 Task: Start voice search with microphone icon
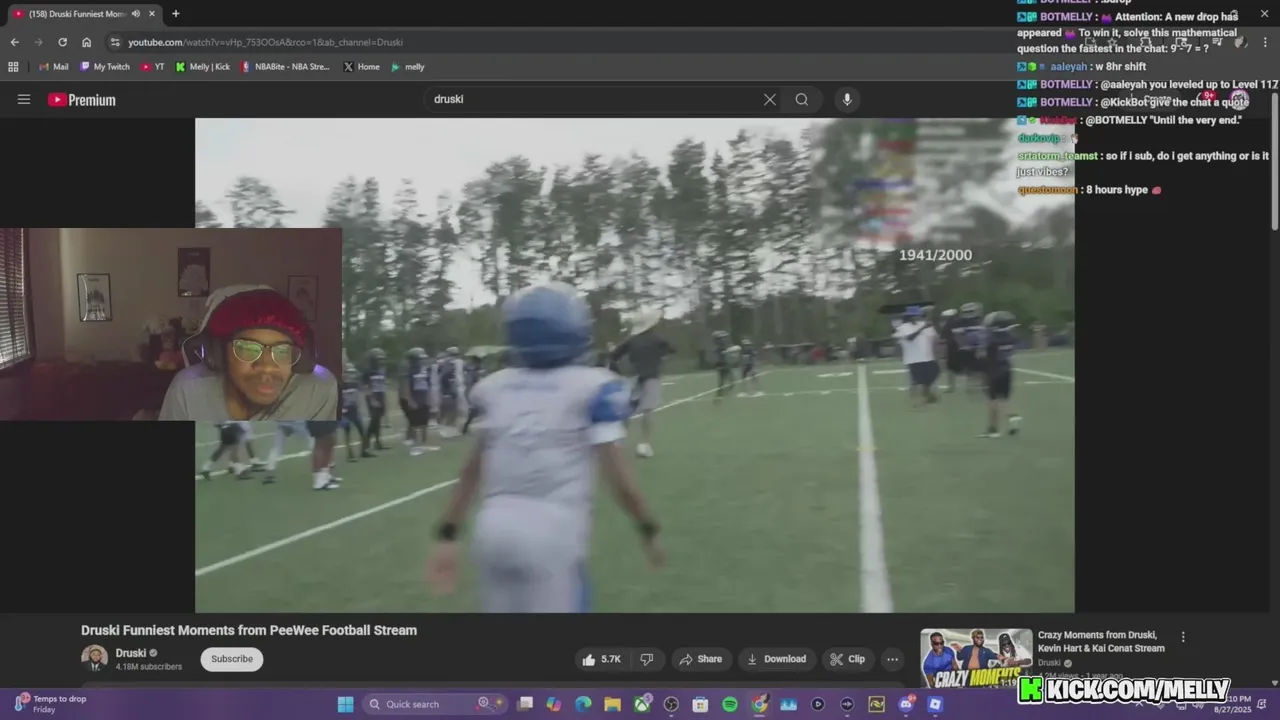tap(847, 99)
